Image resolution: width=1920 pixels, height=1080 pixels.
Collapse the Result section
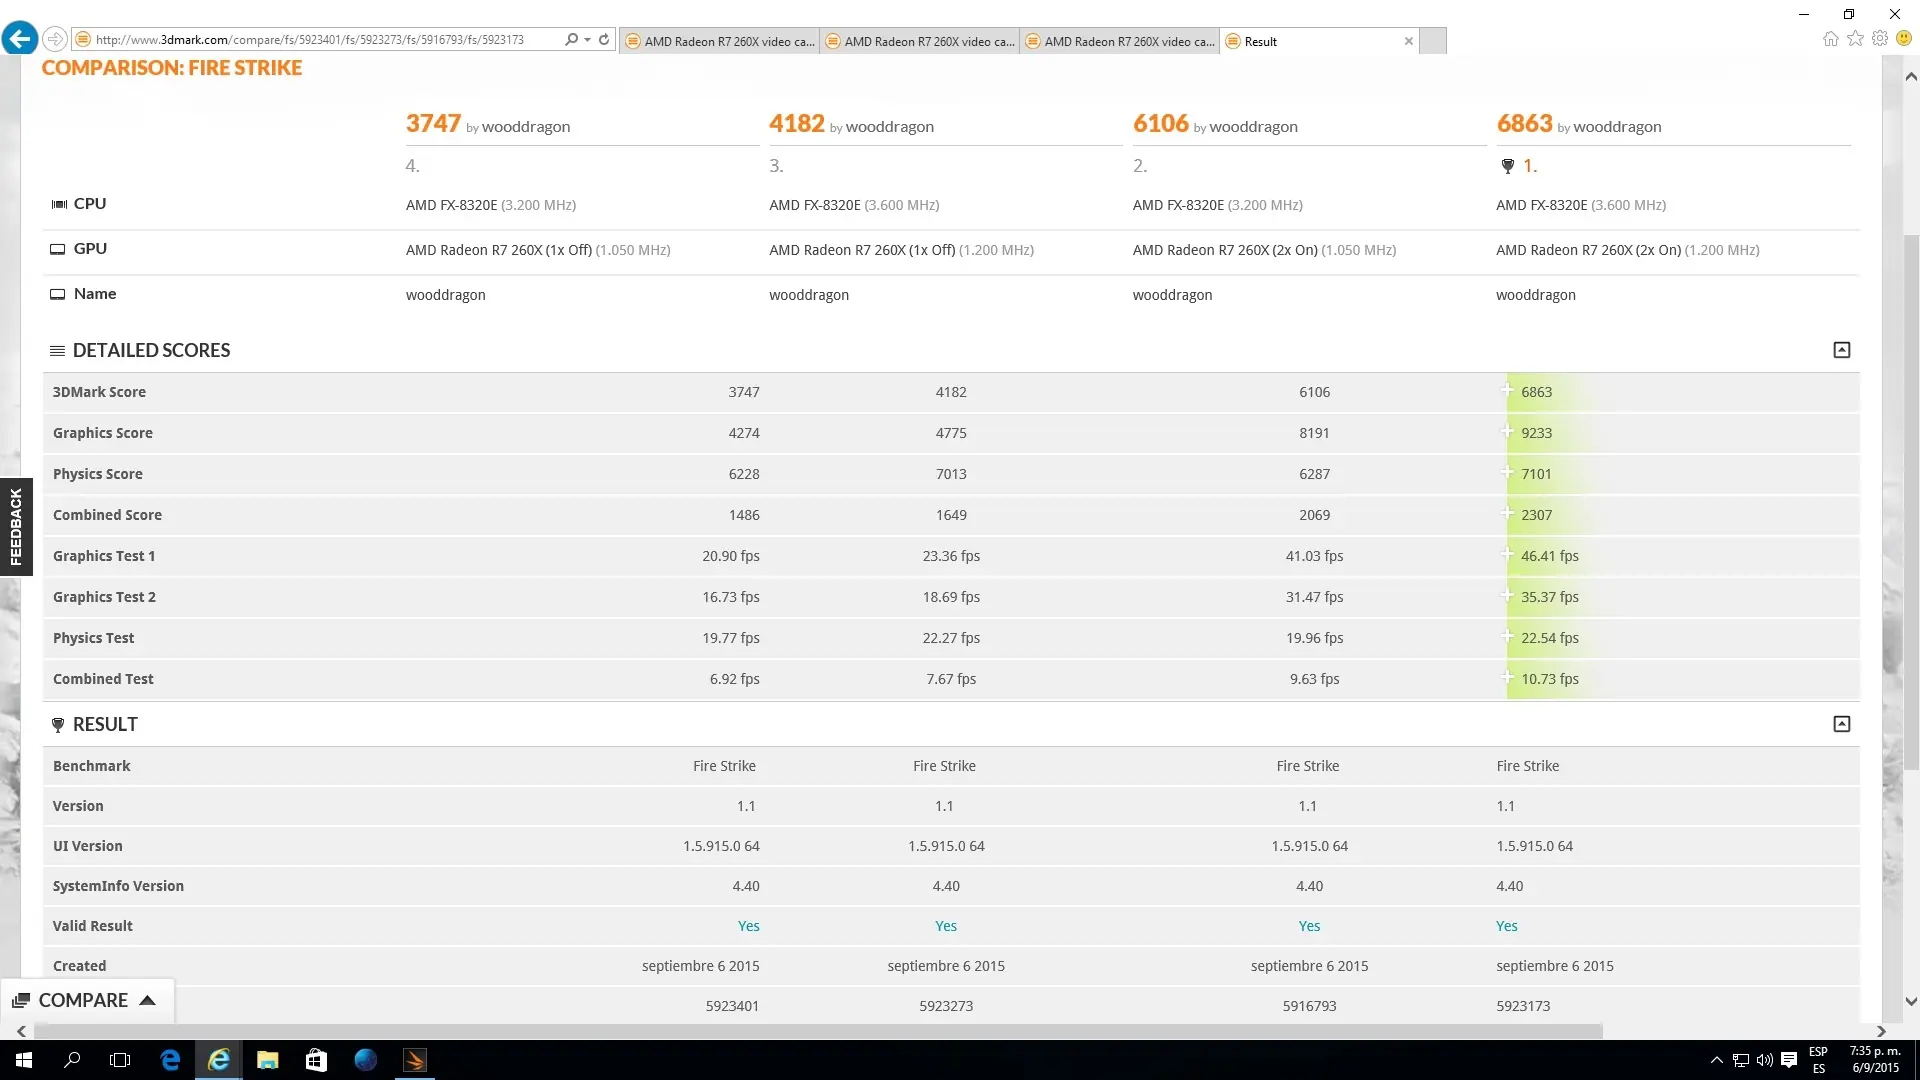[1841, 724]
